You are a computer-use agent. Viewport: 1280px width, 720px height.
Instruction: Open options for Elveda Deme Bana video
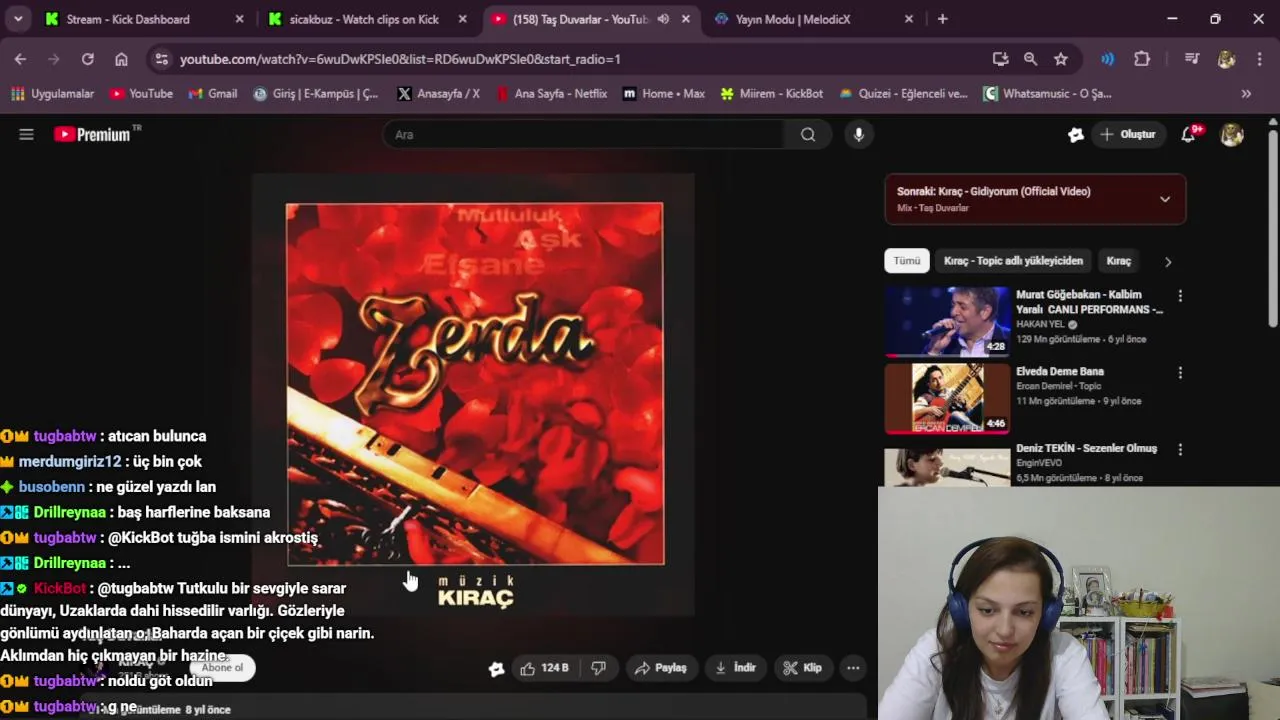click(1180, 373)
